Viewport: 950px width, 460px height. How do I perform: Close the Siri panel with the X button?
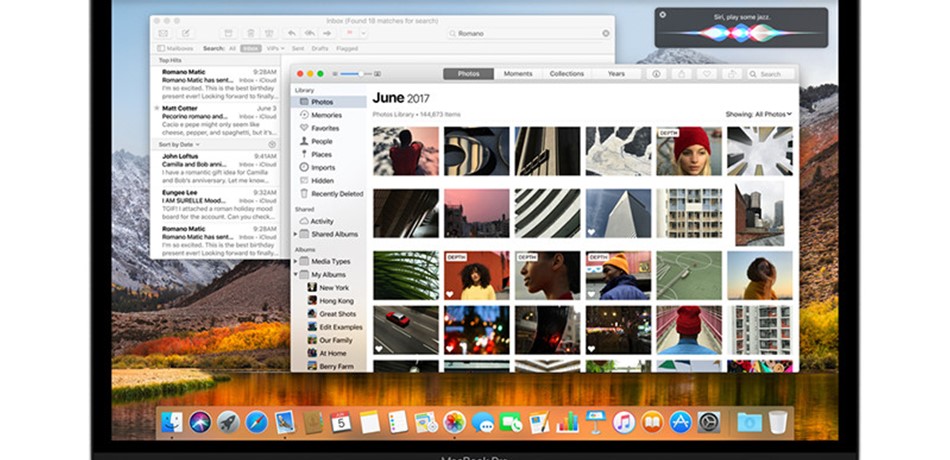click(663, 15)
